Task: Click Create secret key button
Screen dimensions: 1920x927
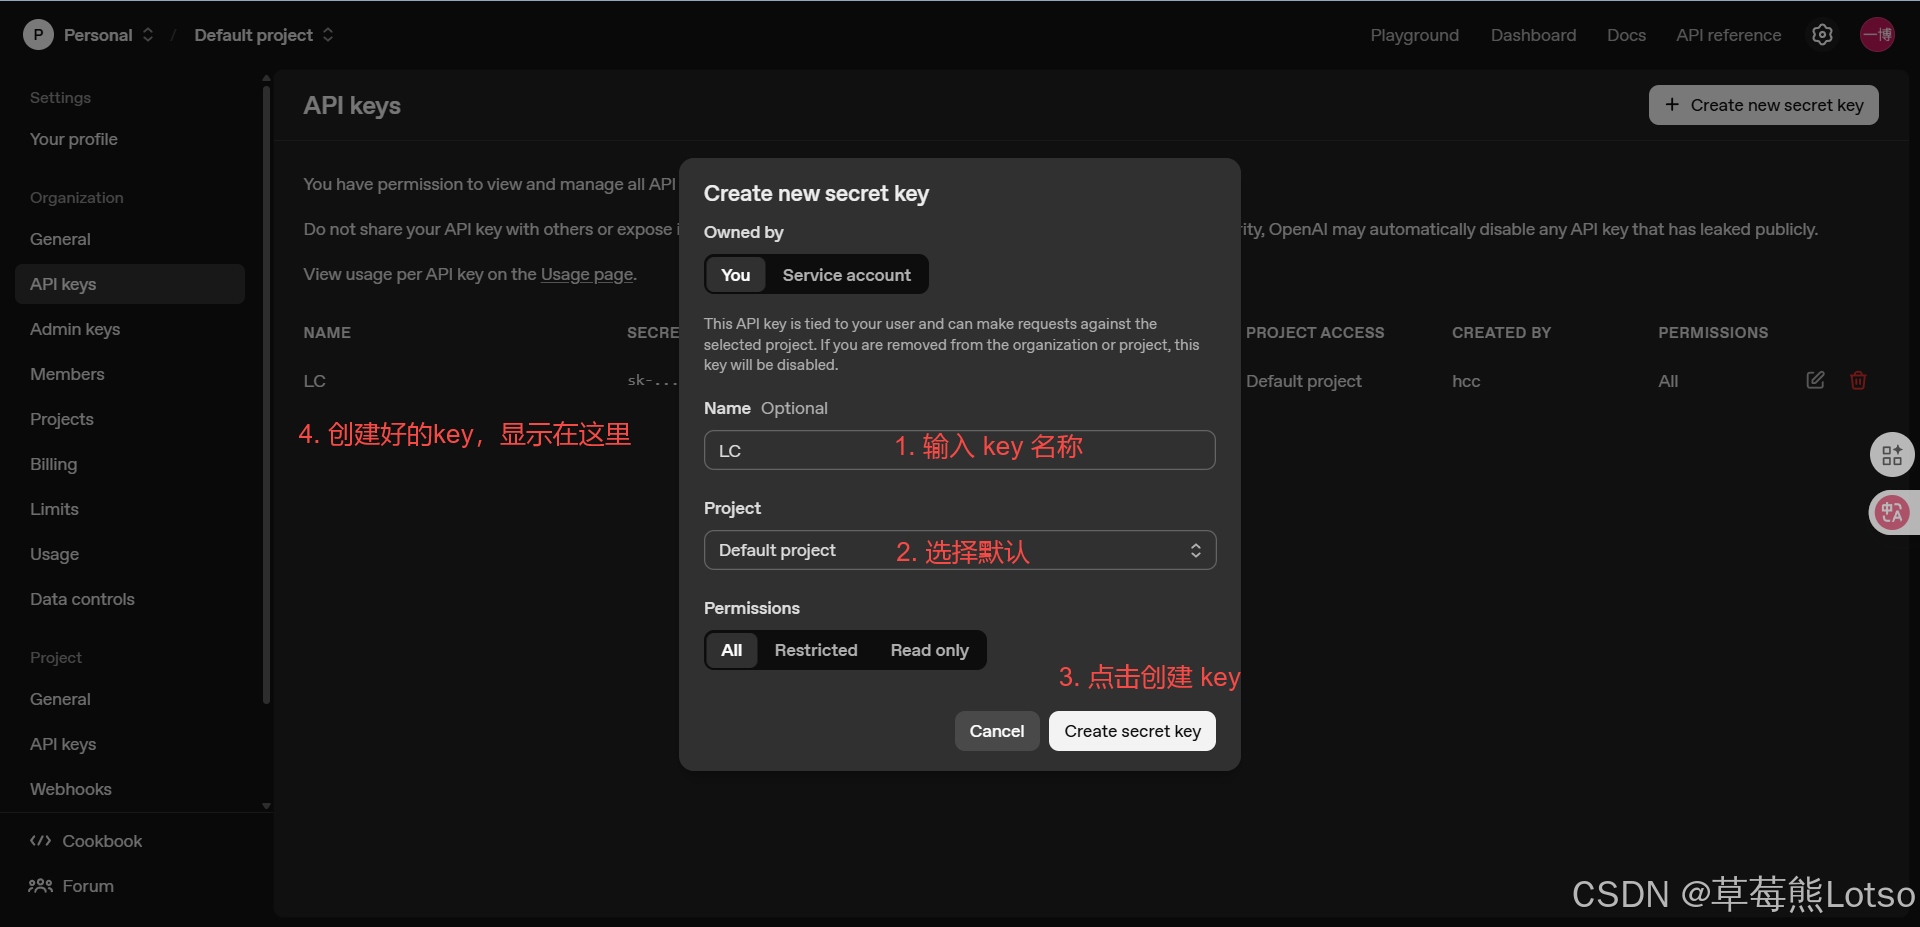Action: pyautogui.click(x=1132, y=731)
